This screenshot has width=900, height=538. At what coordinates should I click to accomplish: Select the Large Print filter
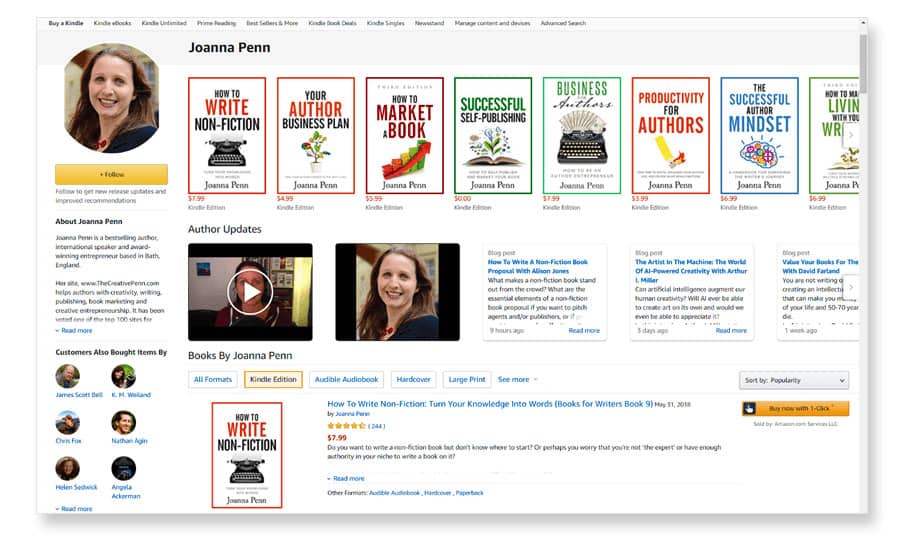[x=467, y=380]
